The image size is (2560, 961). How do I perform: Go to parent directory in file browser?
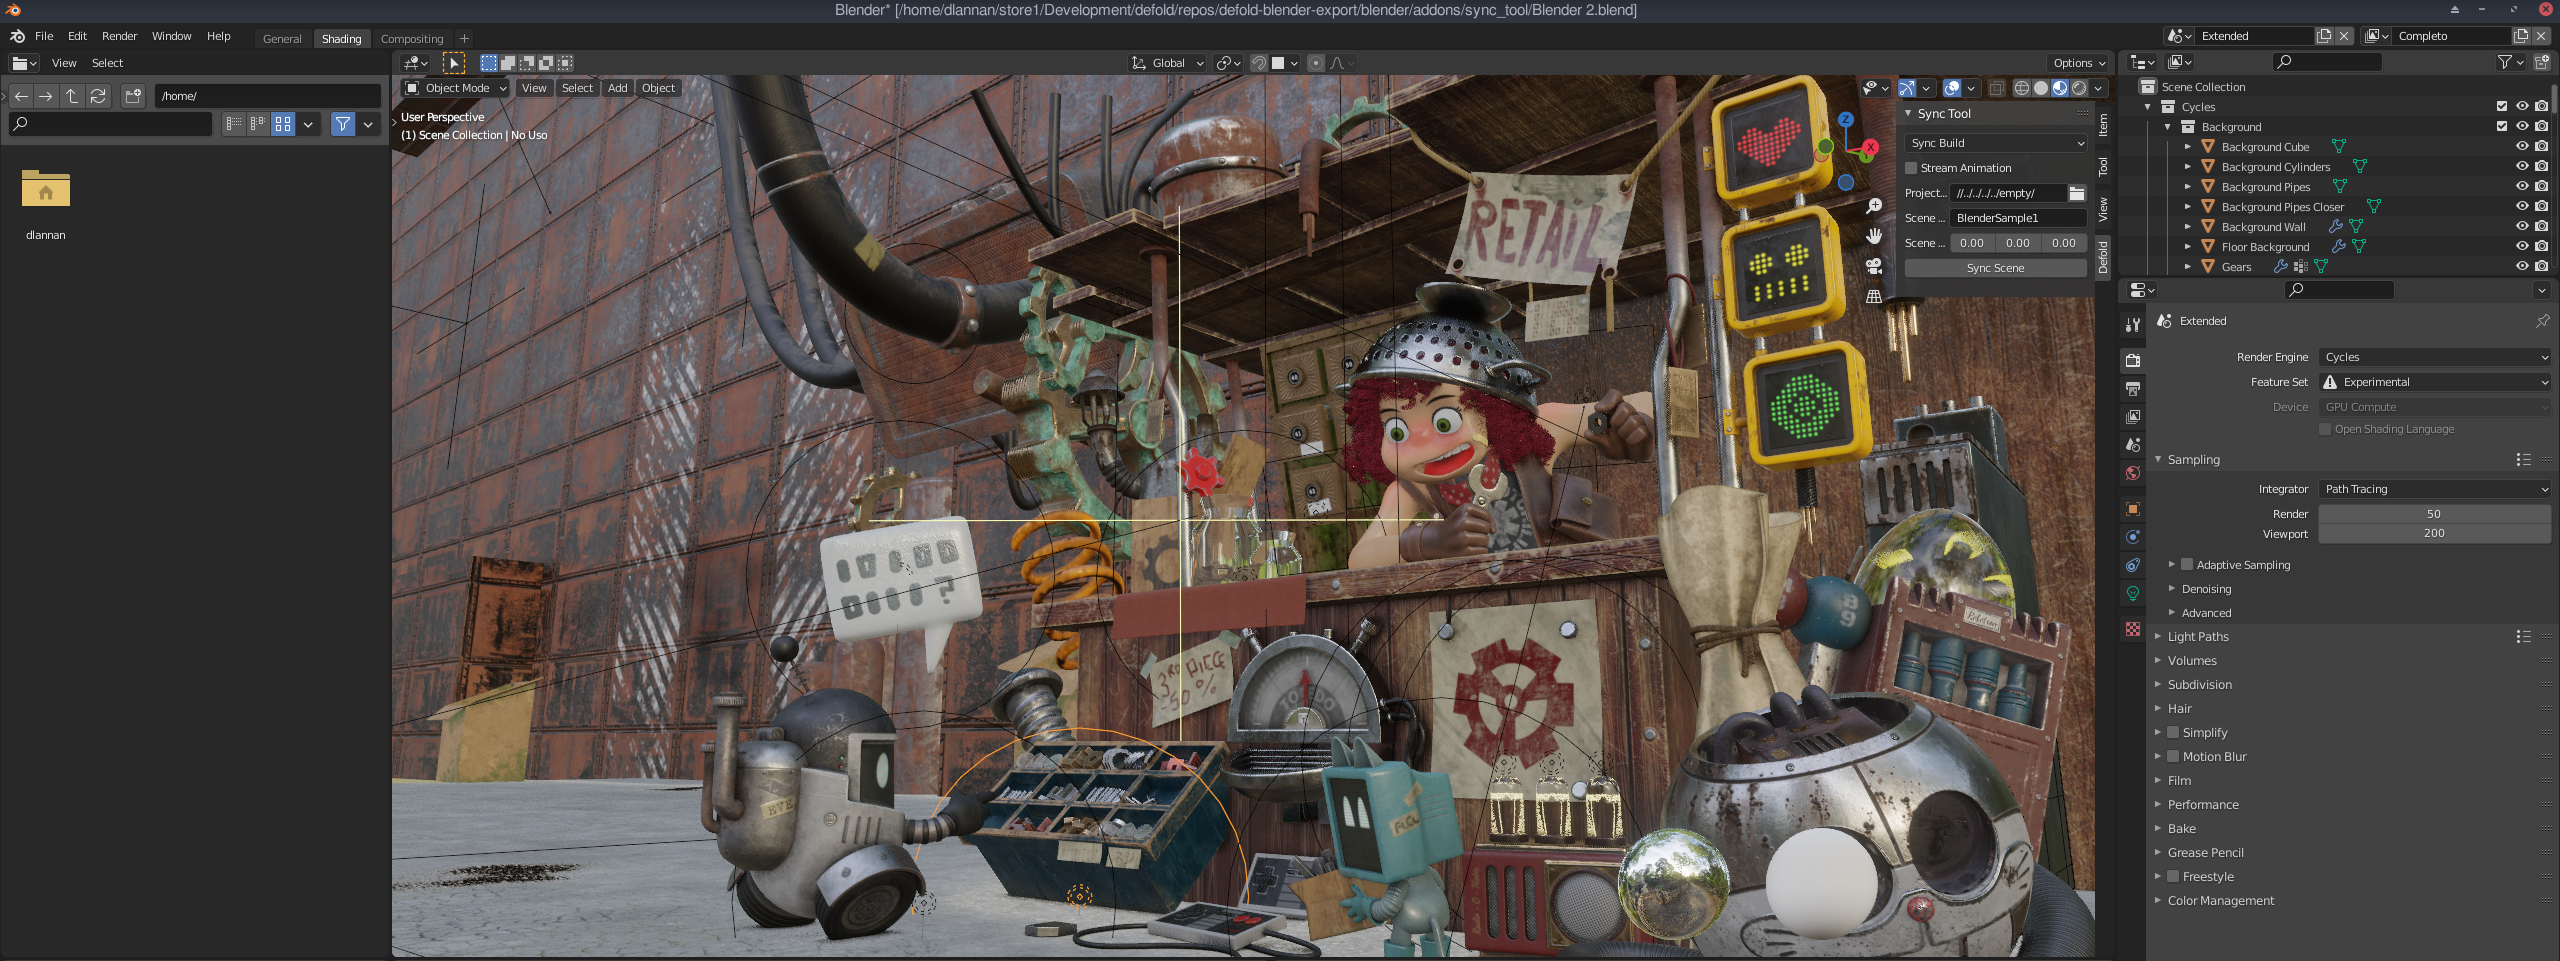pyautogui.click(x=72, y=96)
